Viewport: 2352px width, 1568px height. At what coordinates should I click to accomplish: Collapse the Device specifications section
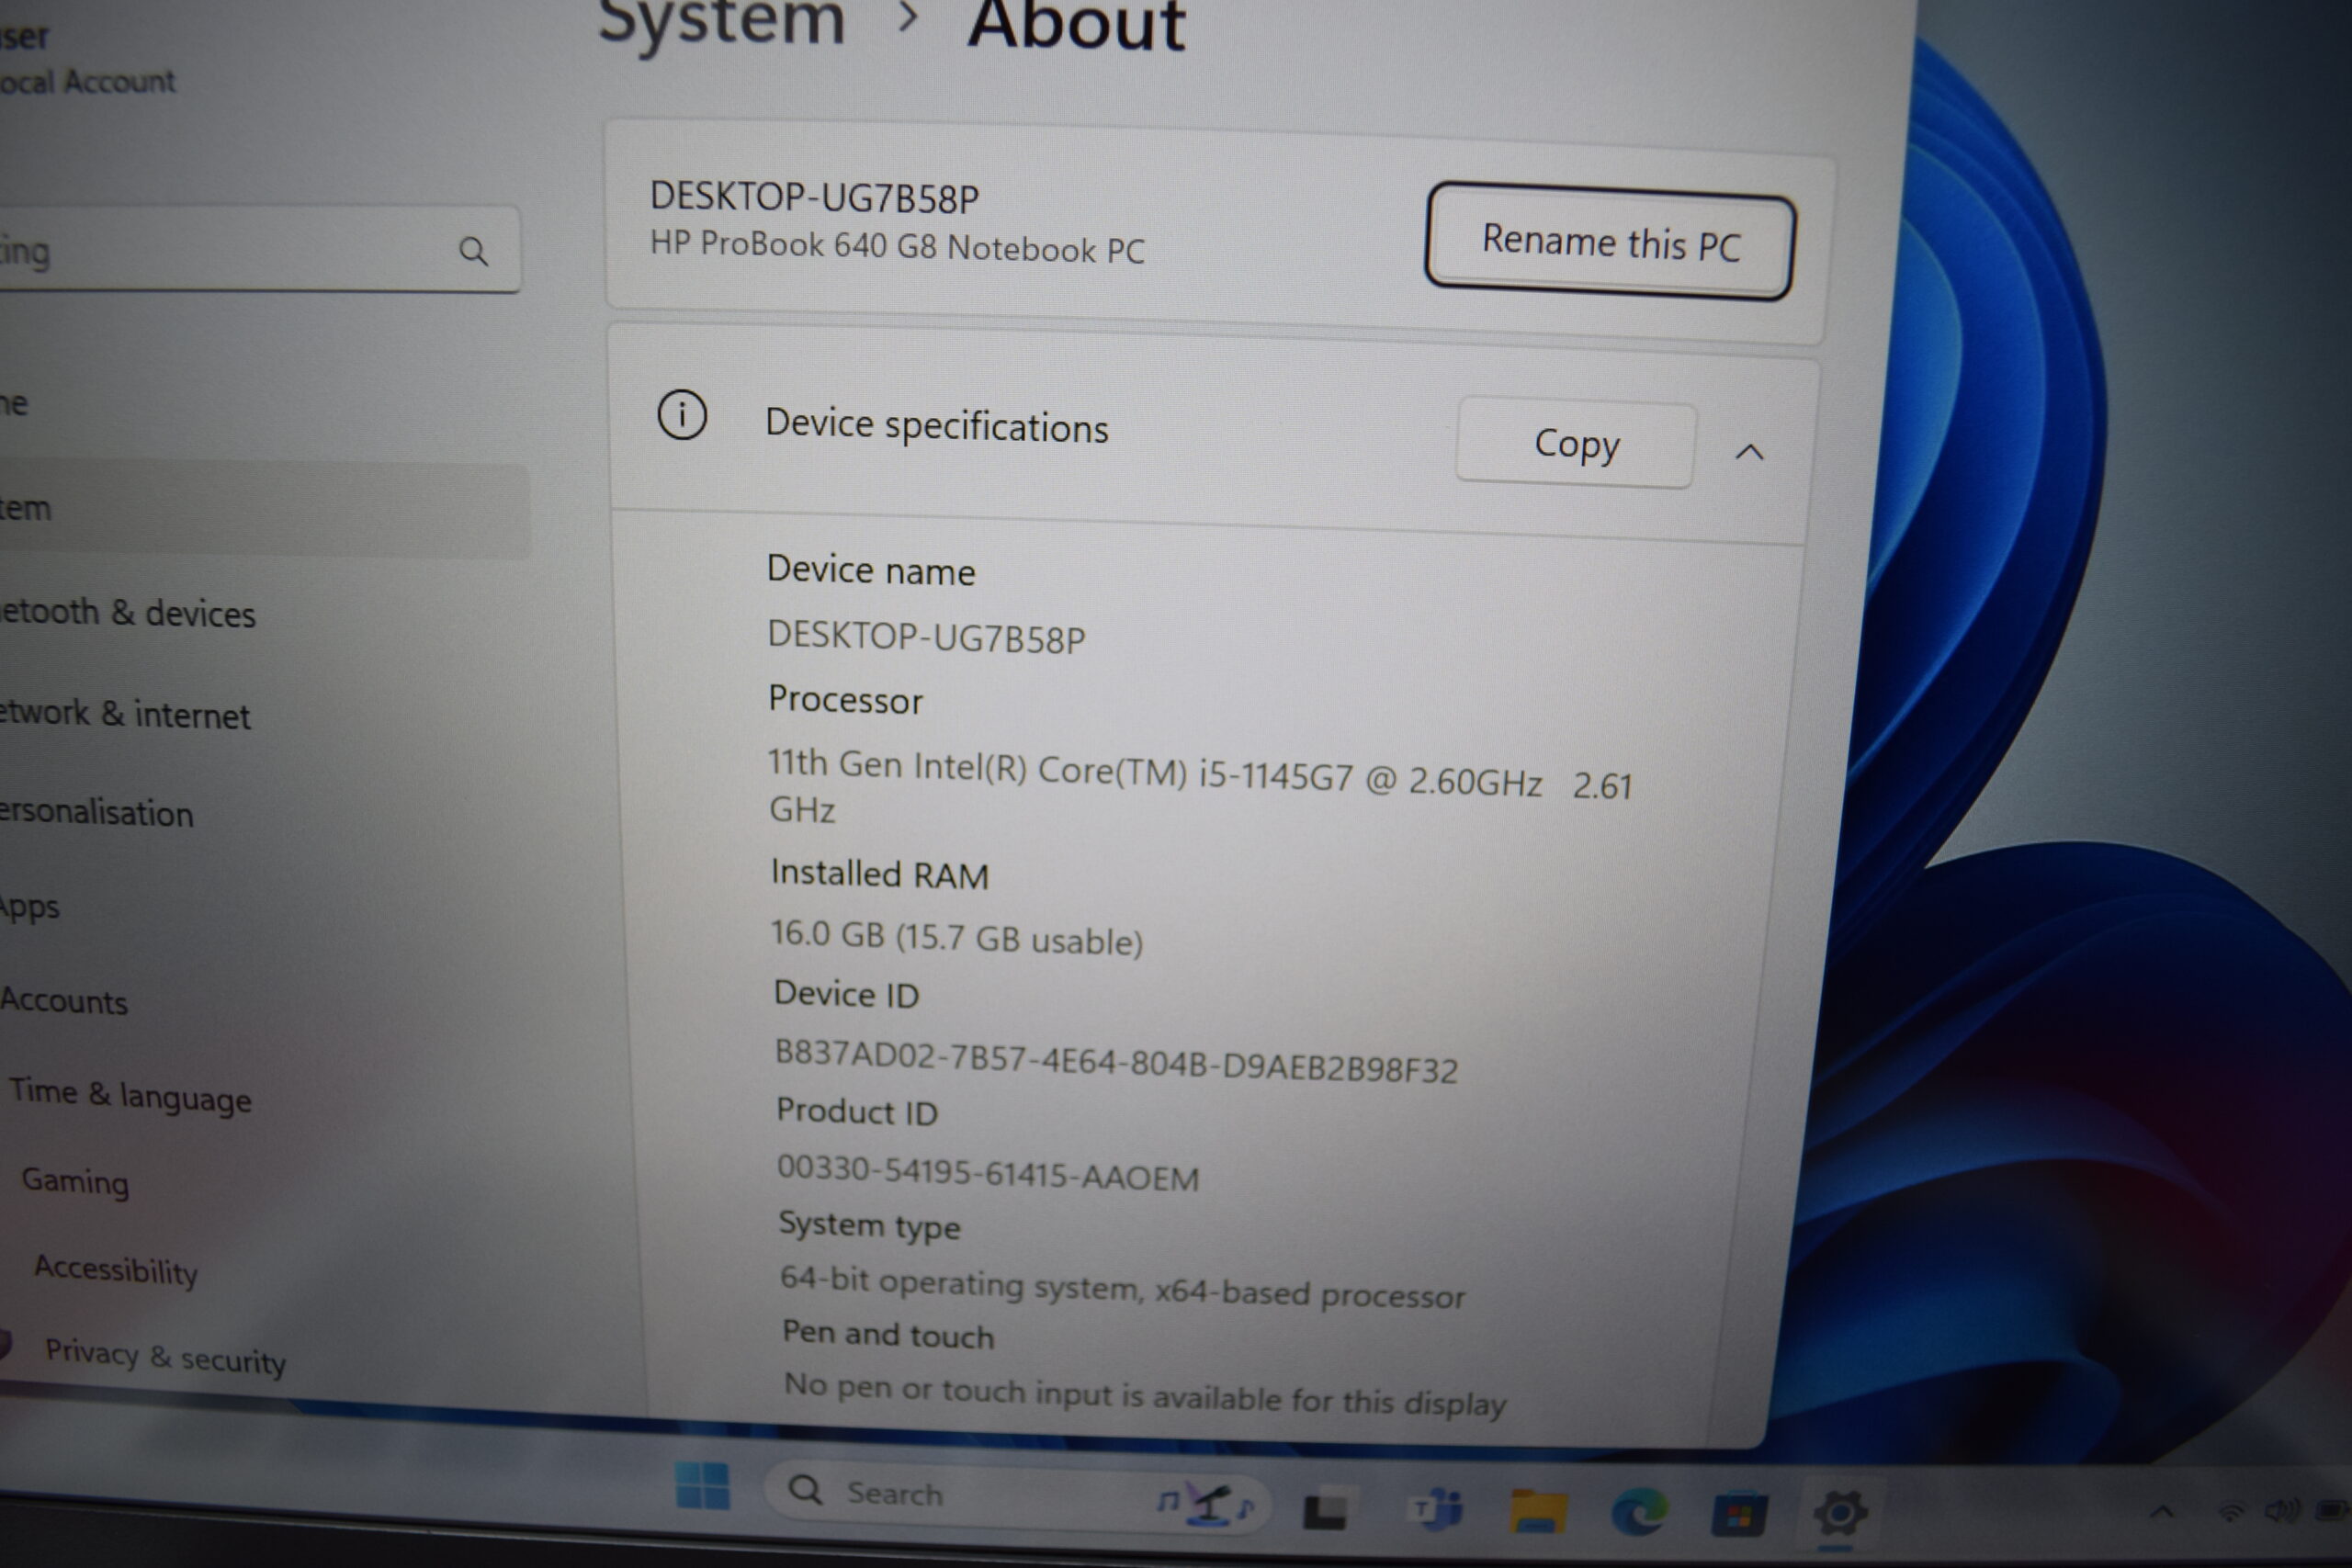pos(1748,452)
